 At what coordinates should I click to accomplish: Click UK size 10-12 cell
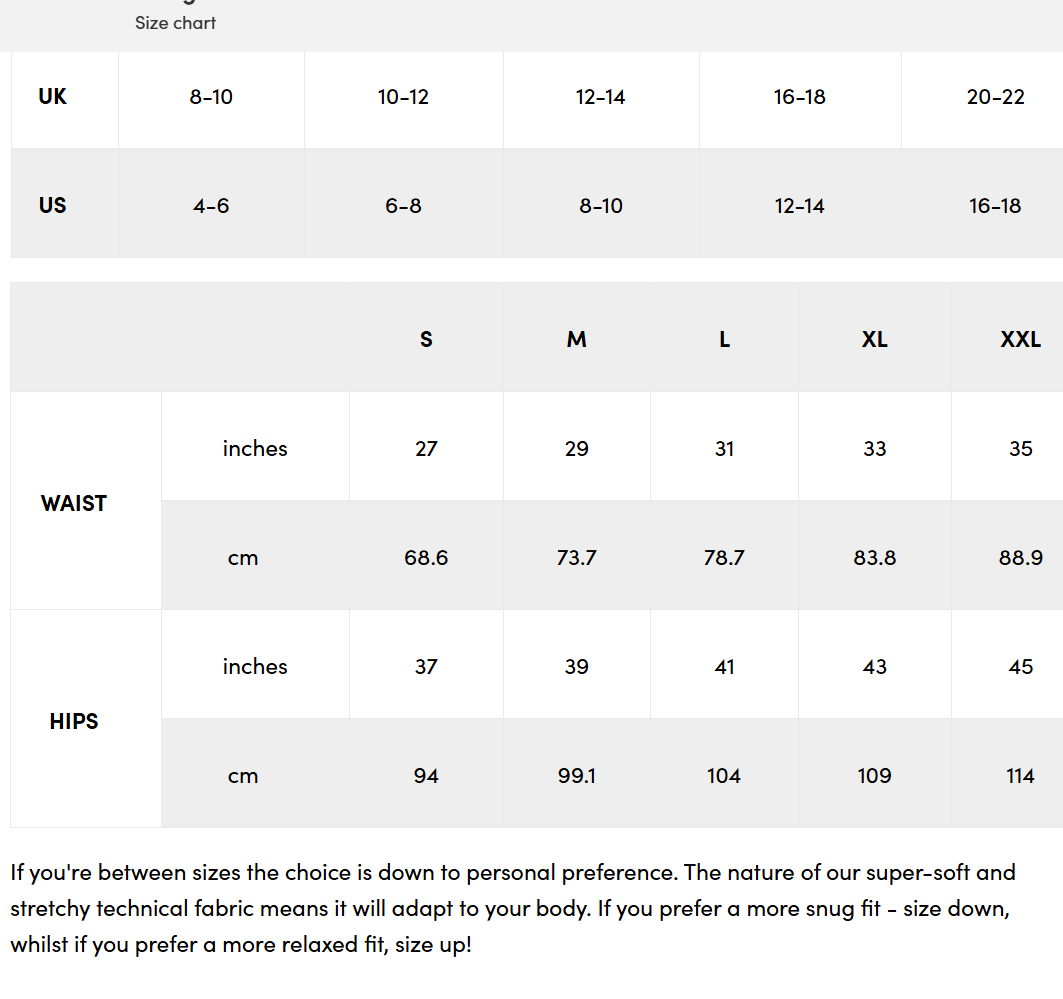click(x=403, y=97)
